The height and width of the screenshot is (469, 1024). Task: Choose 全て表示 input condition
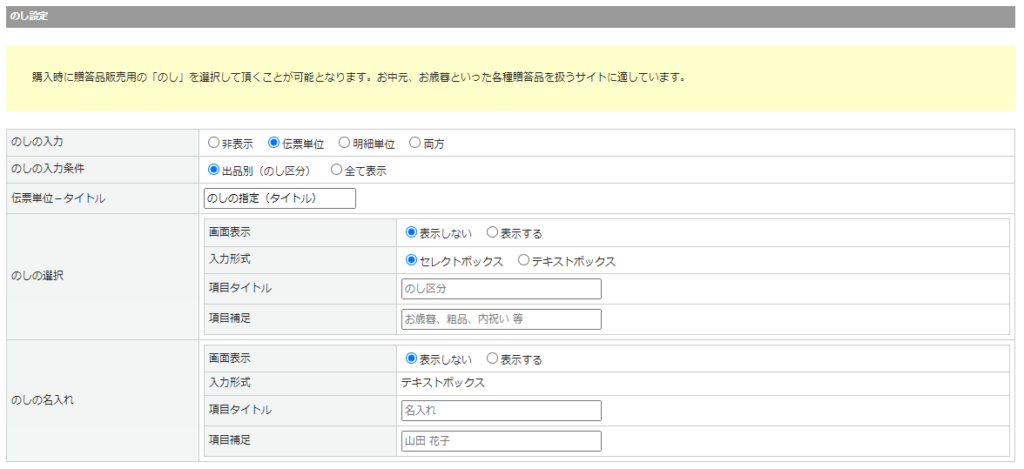pos(336,170)
